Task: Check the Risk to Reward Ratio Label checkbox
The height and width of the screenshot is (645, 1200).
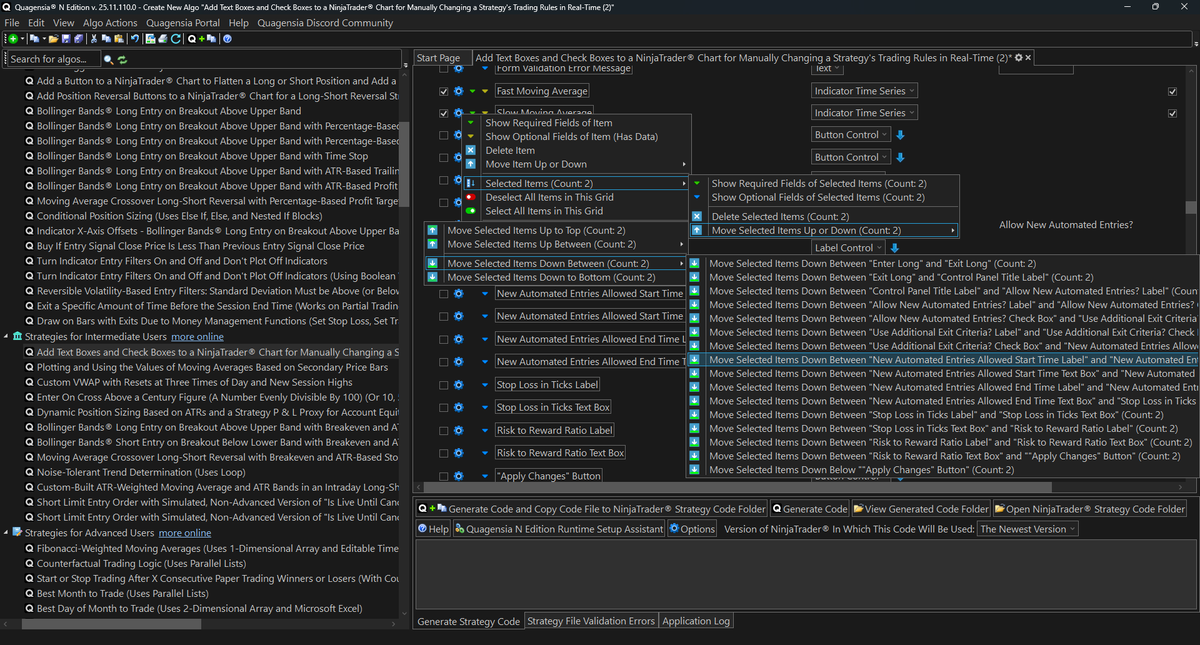Action: pyautogui.click(x=444, y=430)
